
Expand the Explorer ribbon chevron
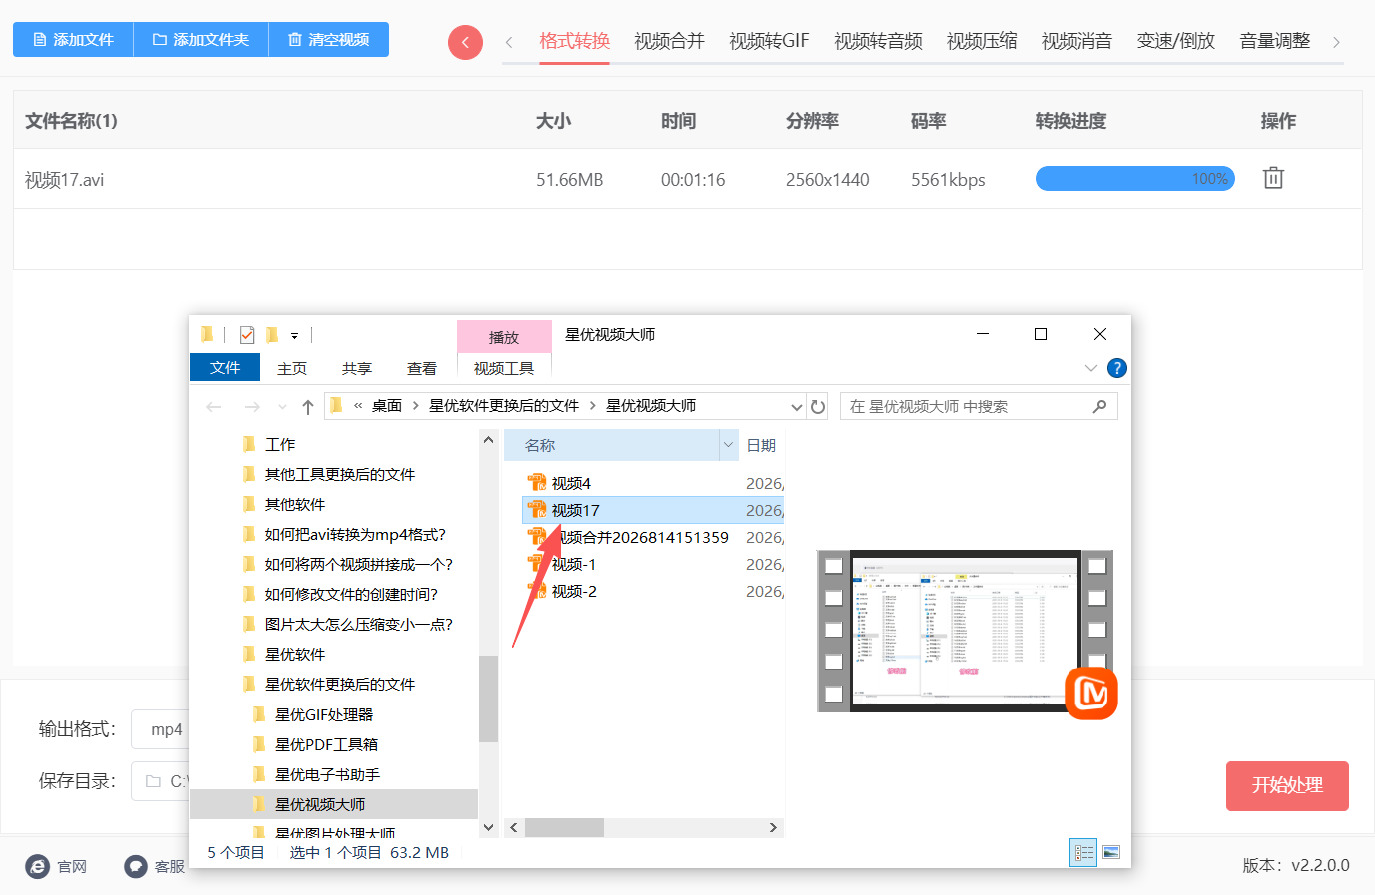click(1091, 368)
